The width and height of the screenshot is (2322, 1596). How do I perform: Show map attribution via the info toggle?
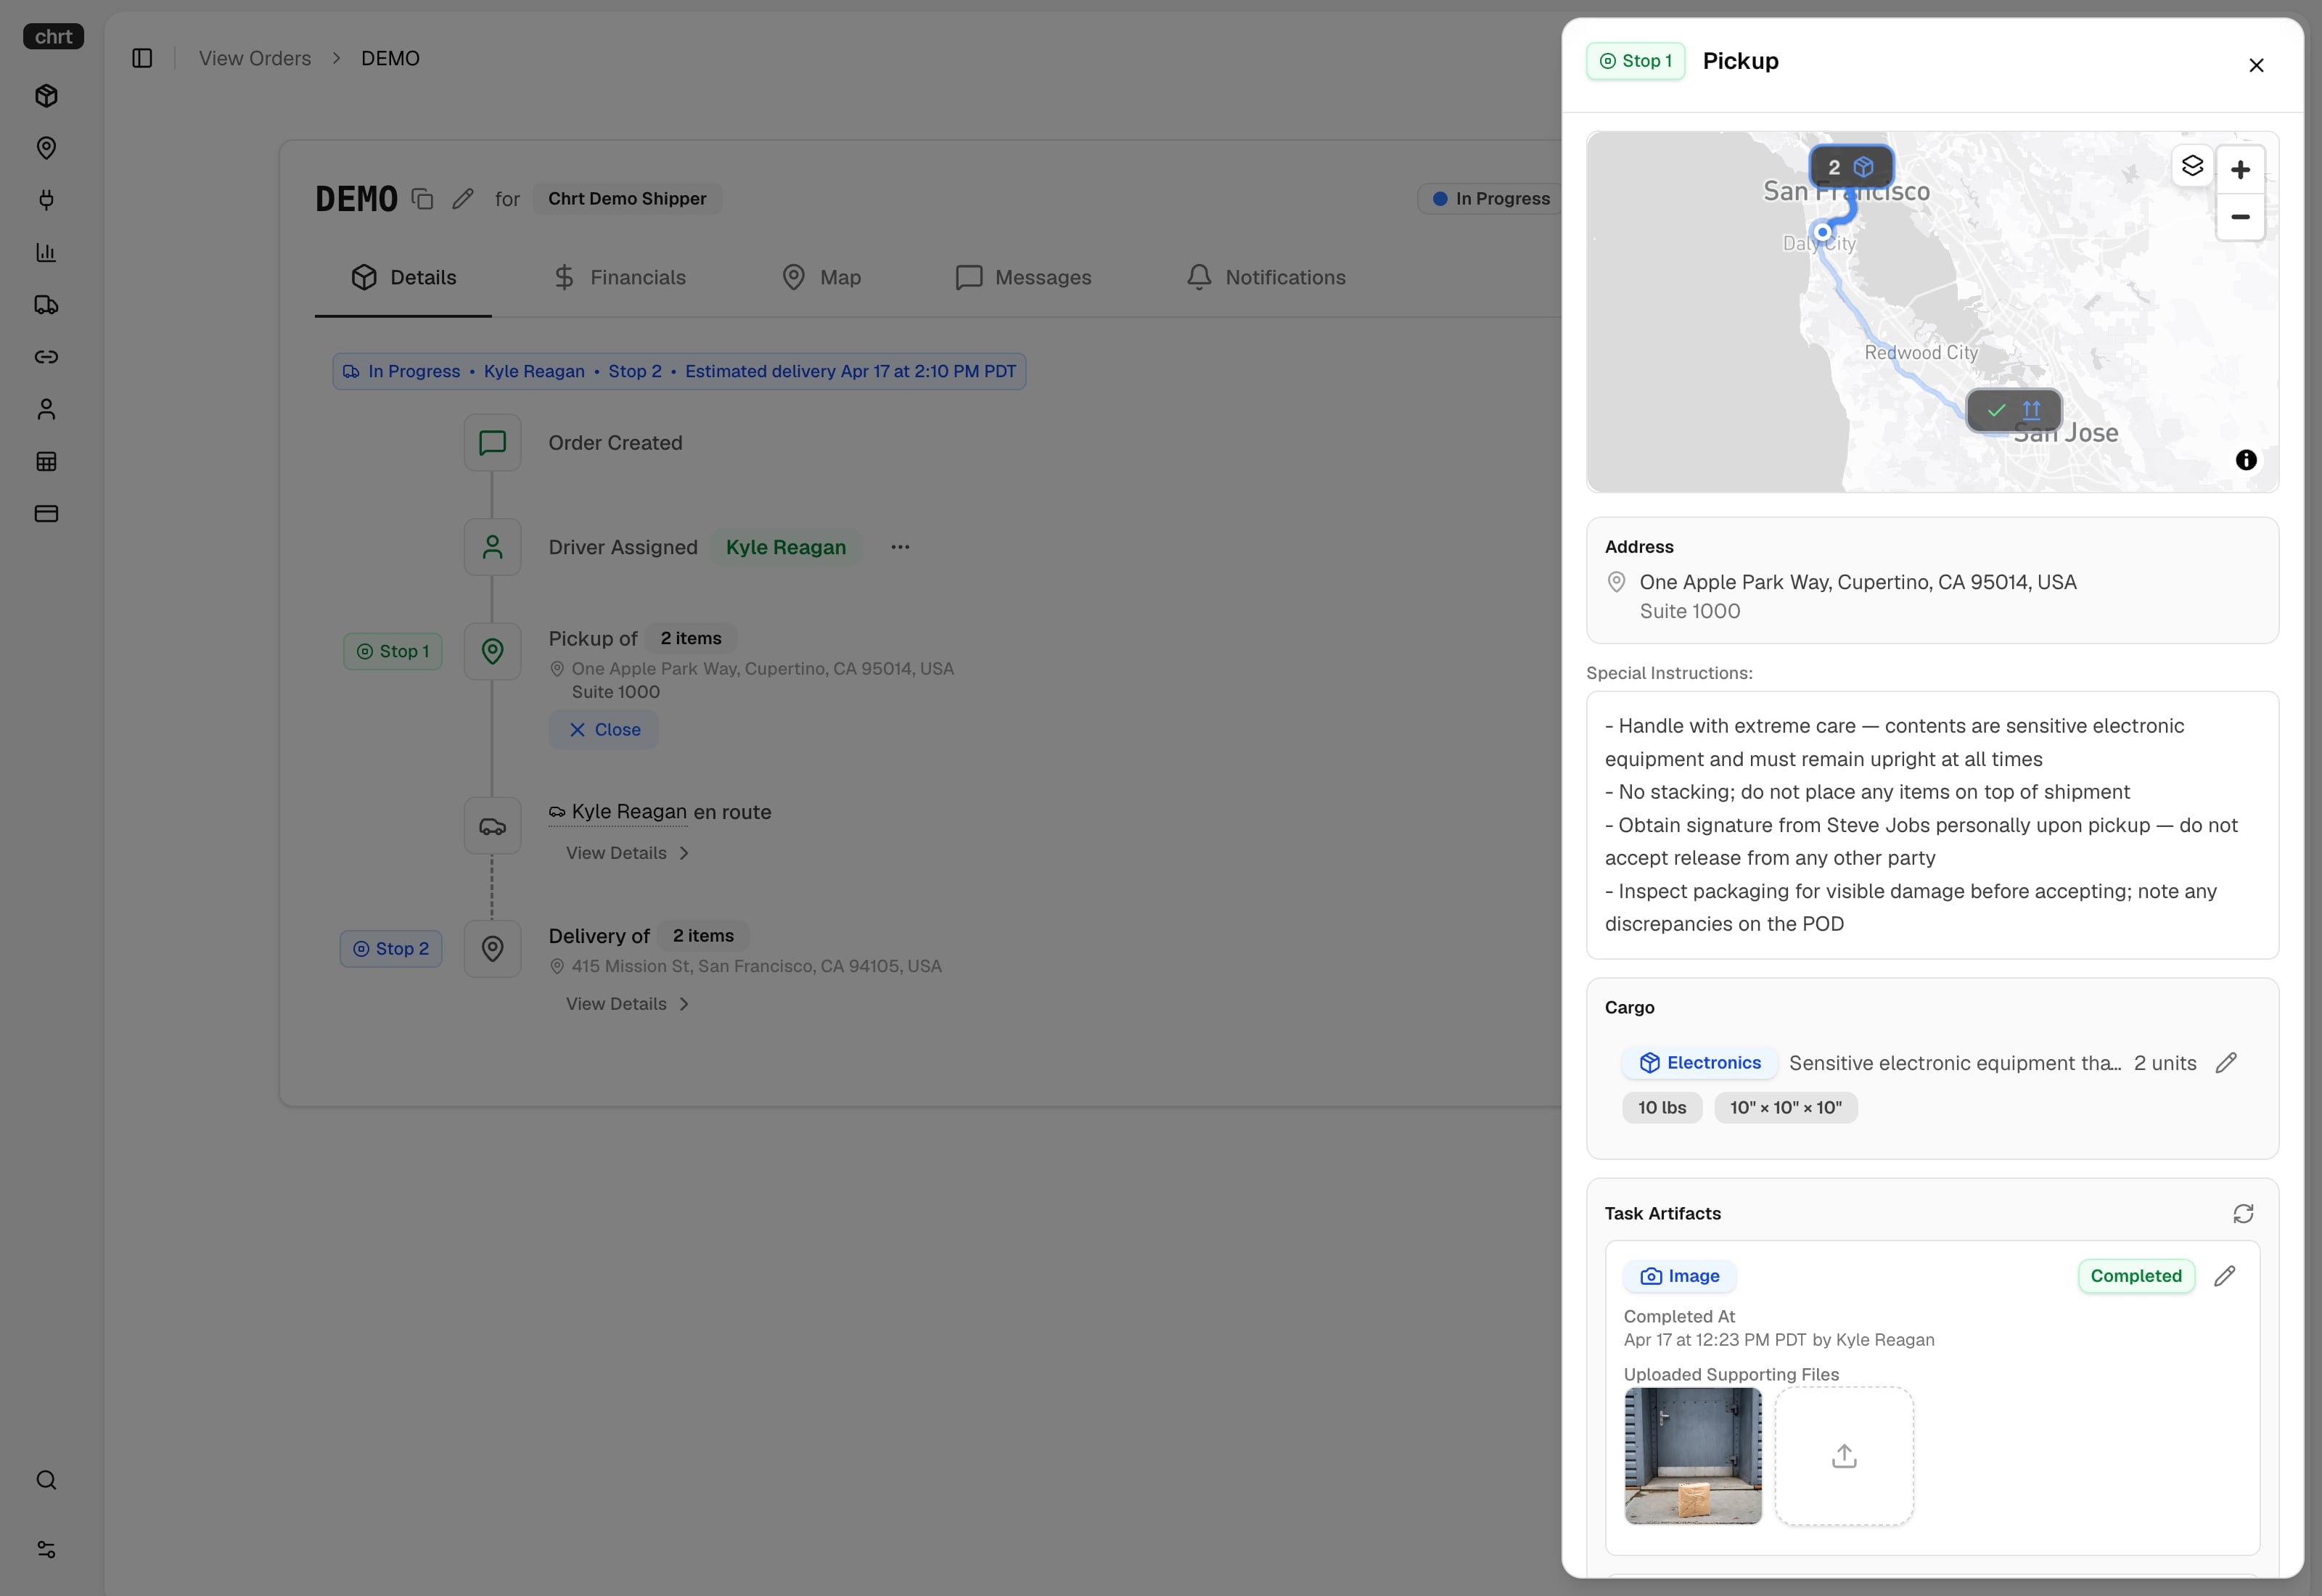pyautogui.click(x=2246, y=460)
